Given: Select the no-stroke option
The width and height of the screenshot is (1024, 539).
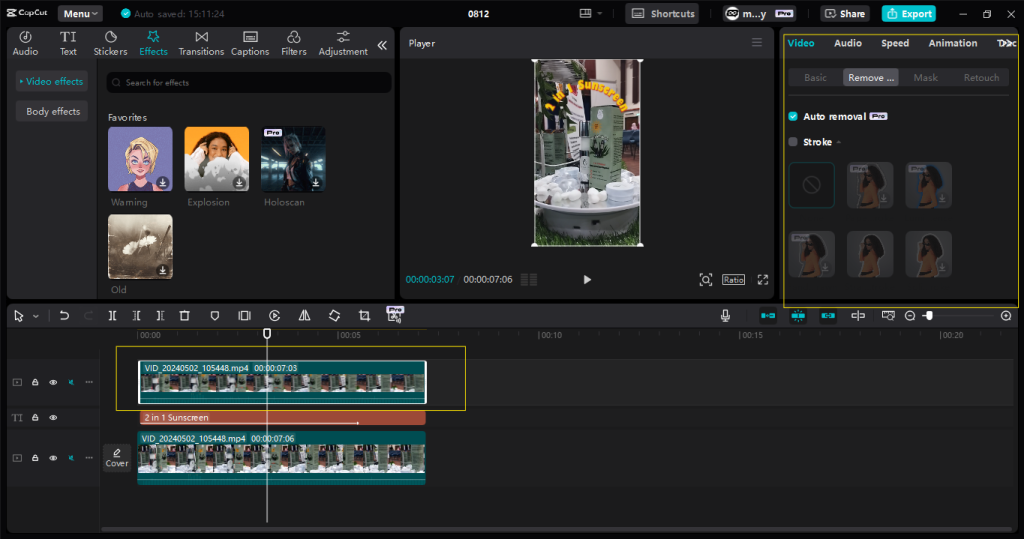Looking at the screenshot, I should point(811,186).
